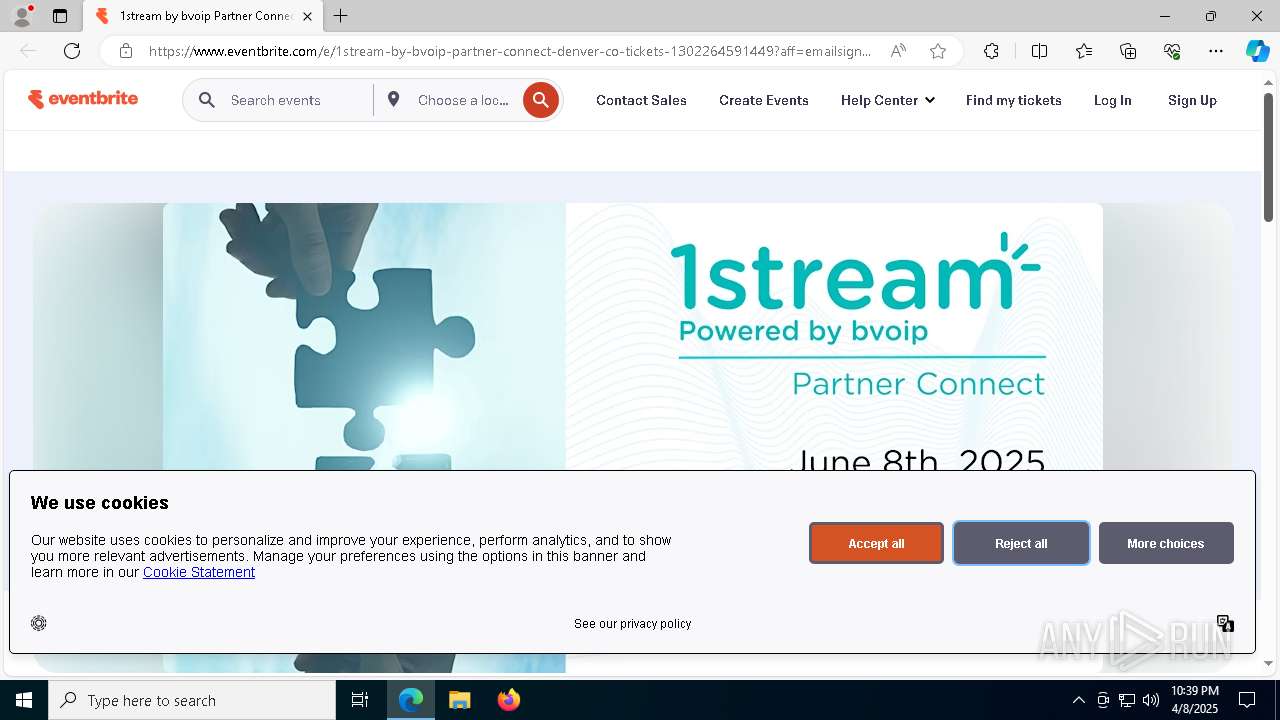The height and width of the screenshot is (720, 1280).
Task: Click the orange search button
Action: pos(540,100)
